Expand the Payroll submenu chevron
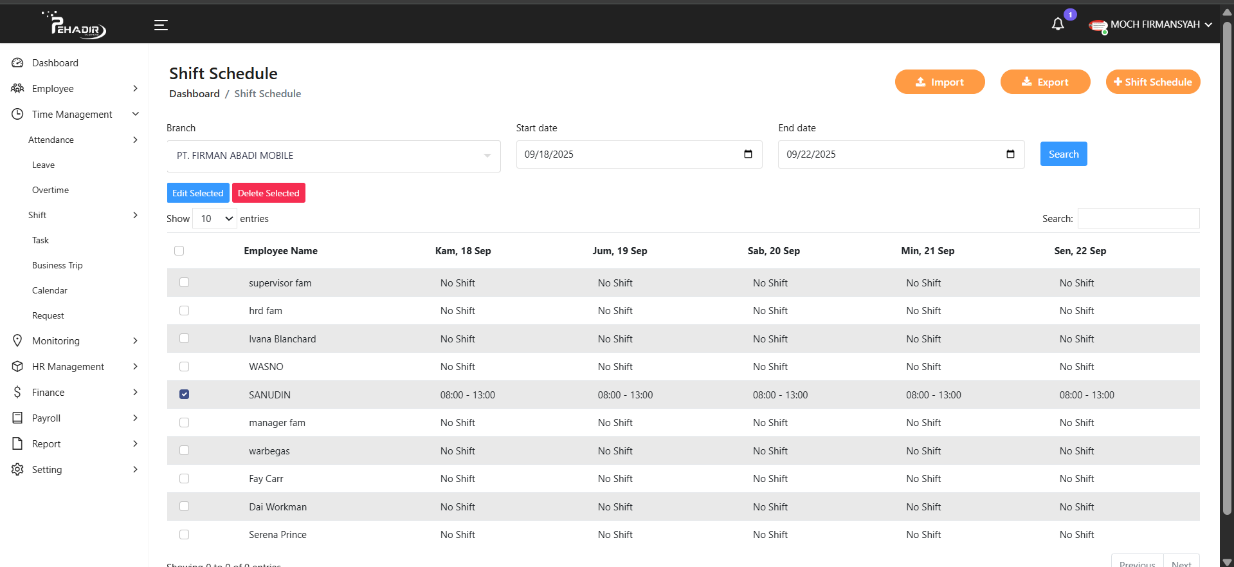 click(x=135, y=418)
